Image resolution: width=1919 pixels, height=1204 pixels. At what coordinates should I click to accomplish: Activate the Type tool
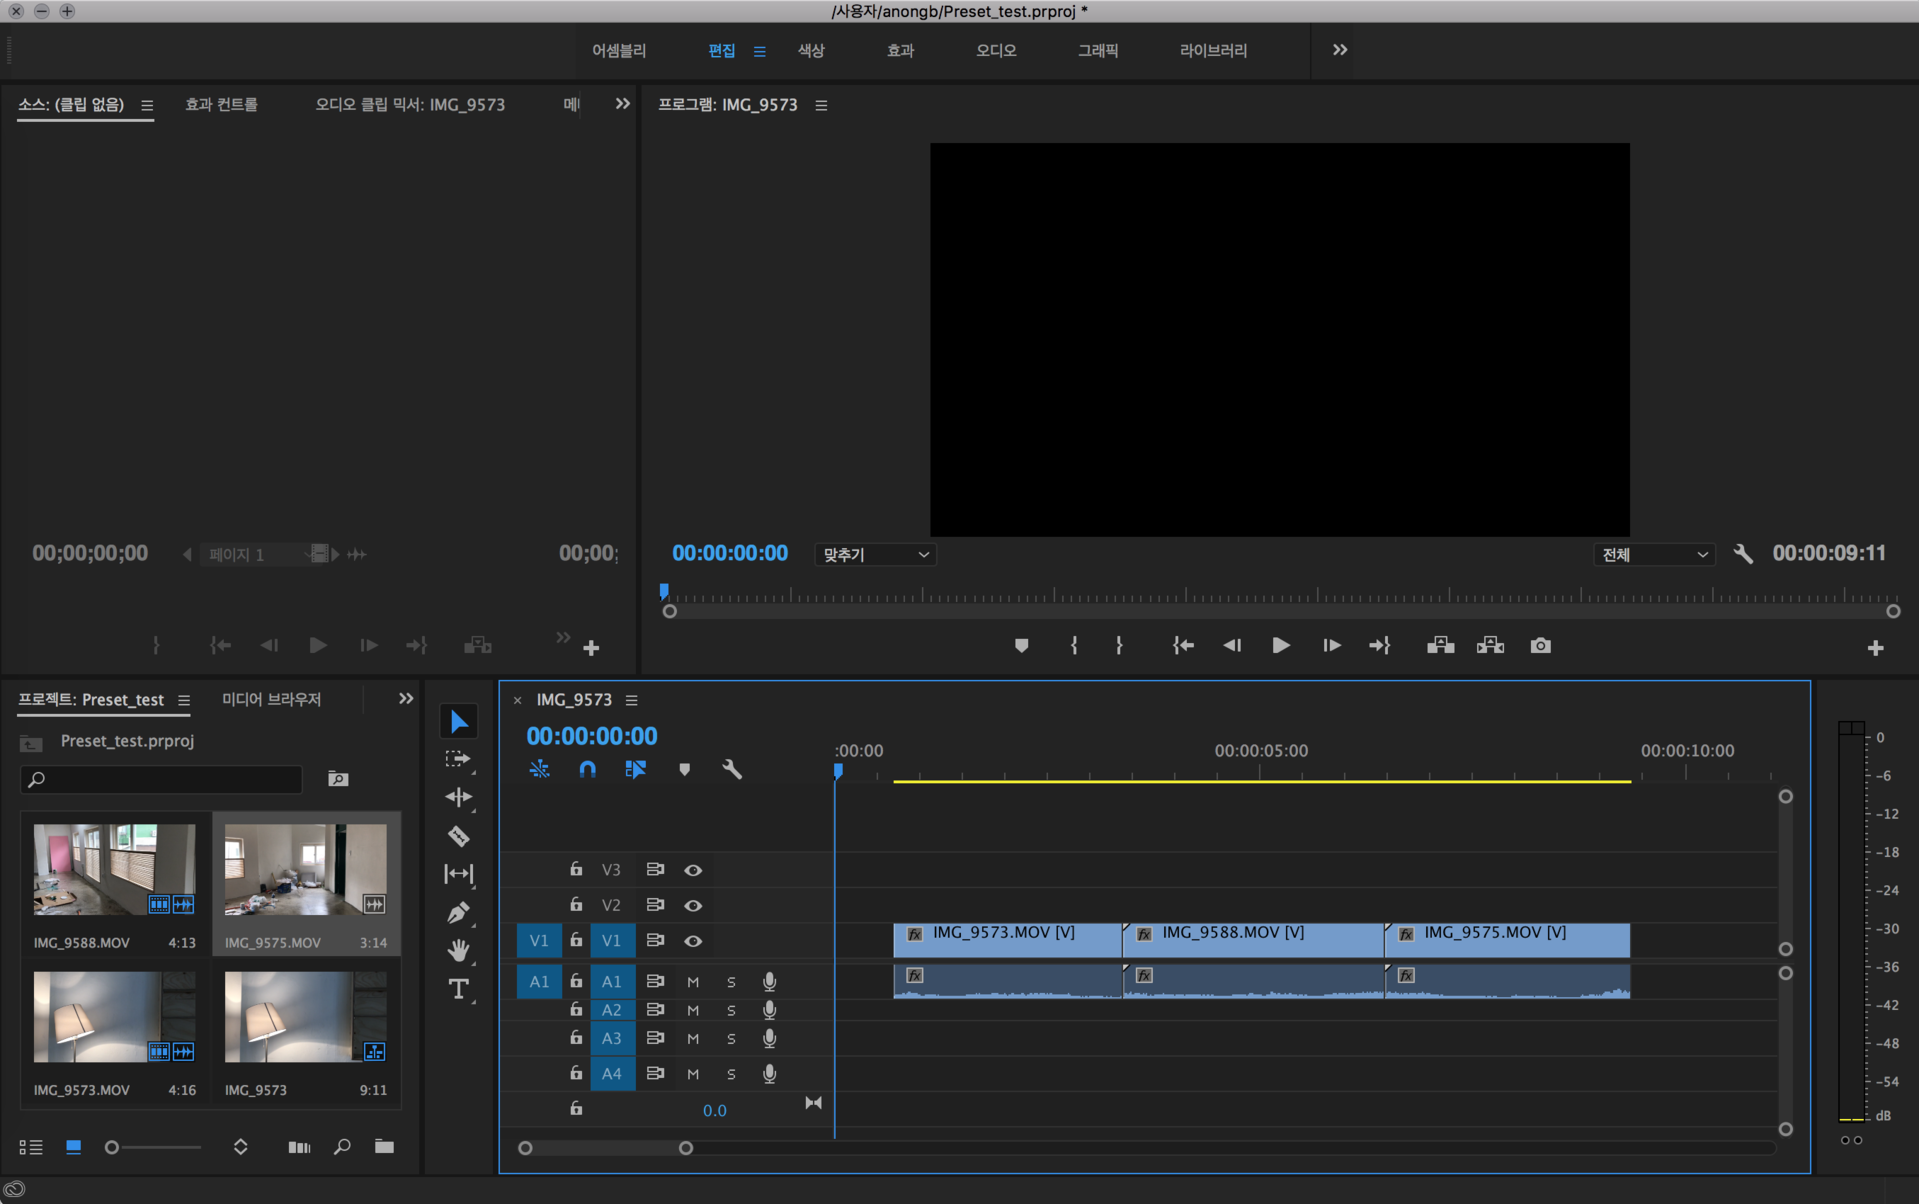tap(458, 989)
